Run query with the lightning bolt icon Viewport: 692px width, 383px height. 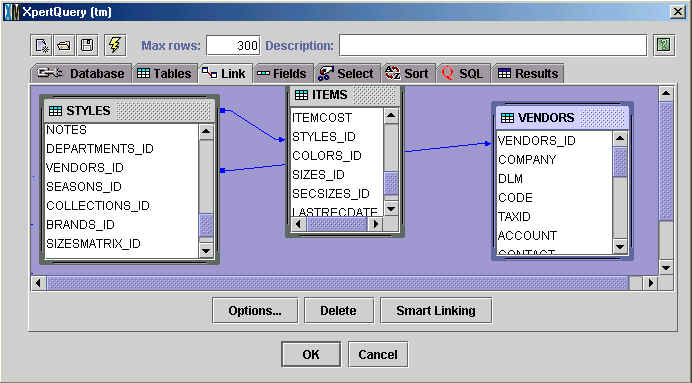115,45
